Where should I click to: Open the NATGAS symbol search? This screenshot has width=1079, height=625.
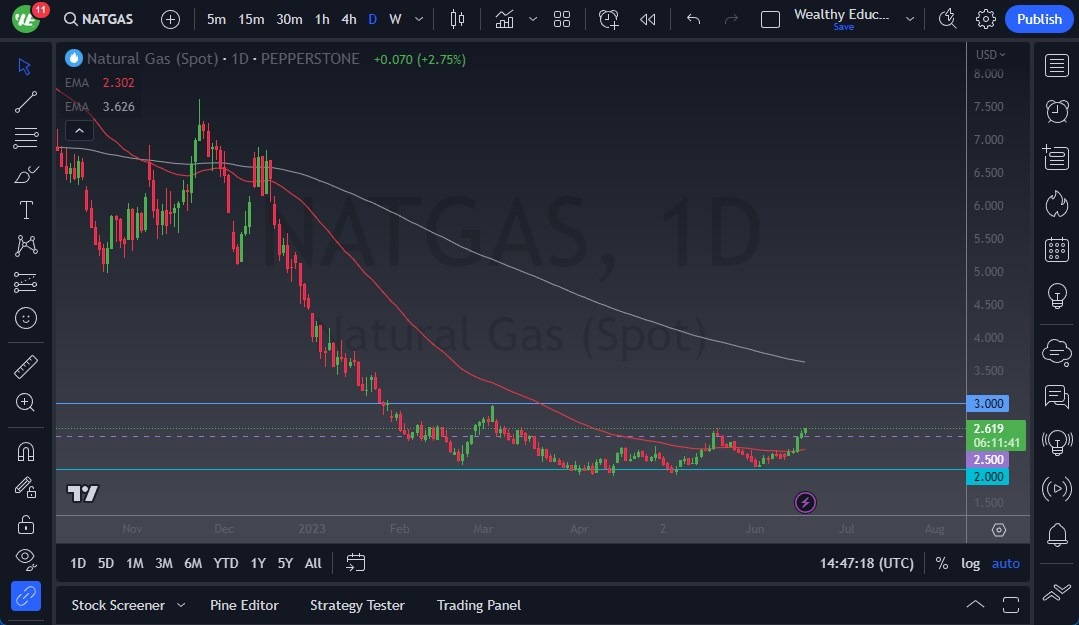98,19
